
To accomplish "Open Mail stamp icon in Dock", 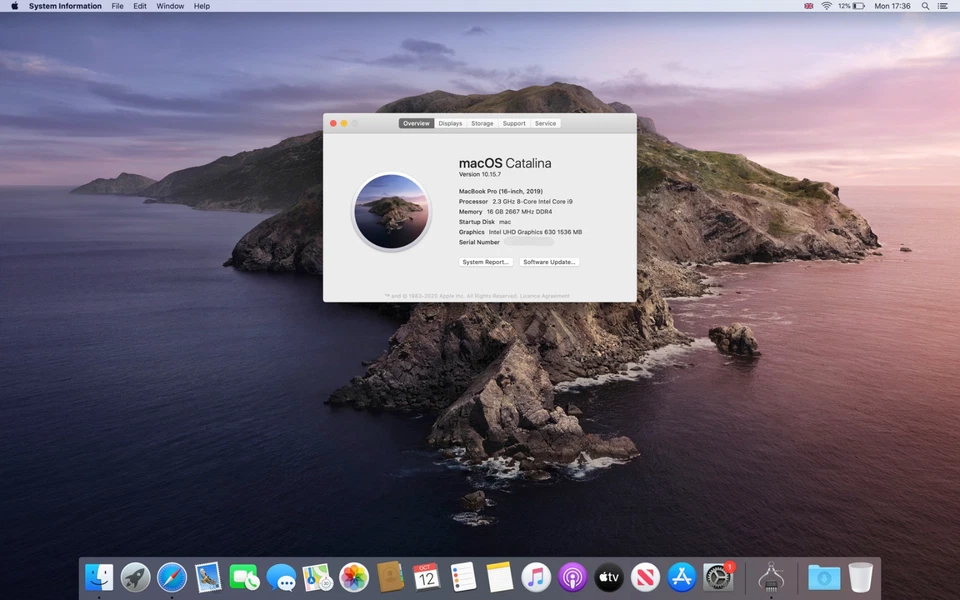I will (208, 577).
